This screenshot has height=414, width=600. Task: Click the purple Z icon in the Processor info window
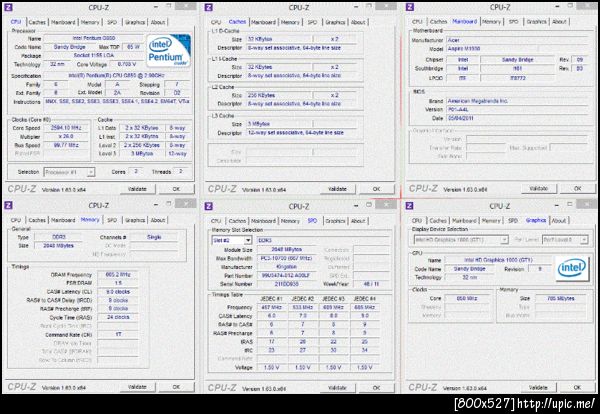tap(8, 7)
